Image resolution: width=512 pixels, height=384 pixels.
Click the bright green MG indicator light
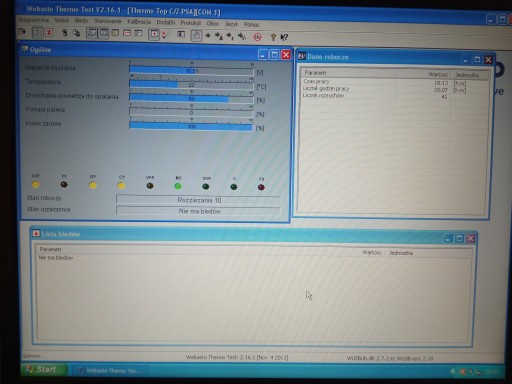(x=178, y=186)
